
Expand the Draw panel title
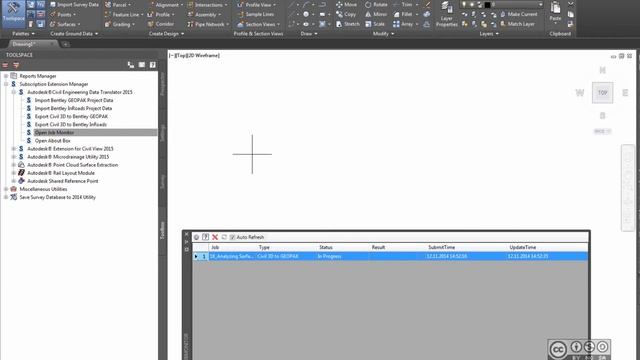pyautogui.click(x=309, y=33)
